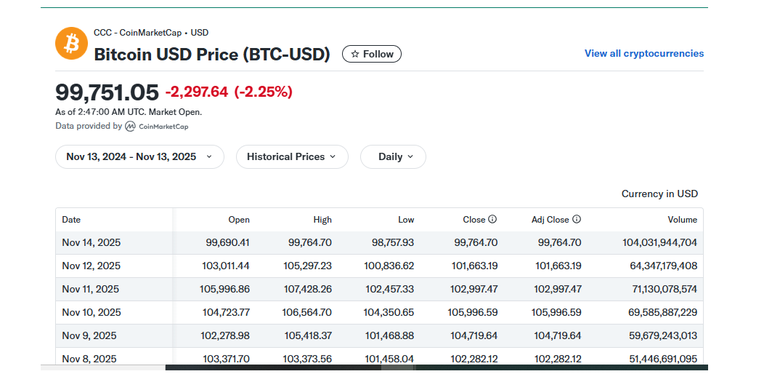Screen dimensions: 780x390
Task: Click the Open column header
Action: tap(239, 219)
